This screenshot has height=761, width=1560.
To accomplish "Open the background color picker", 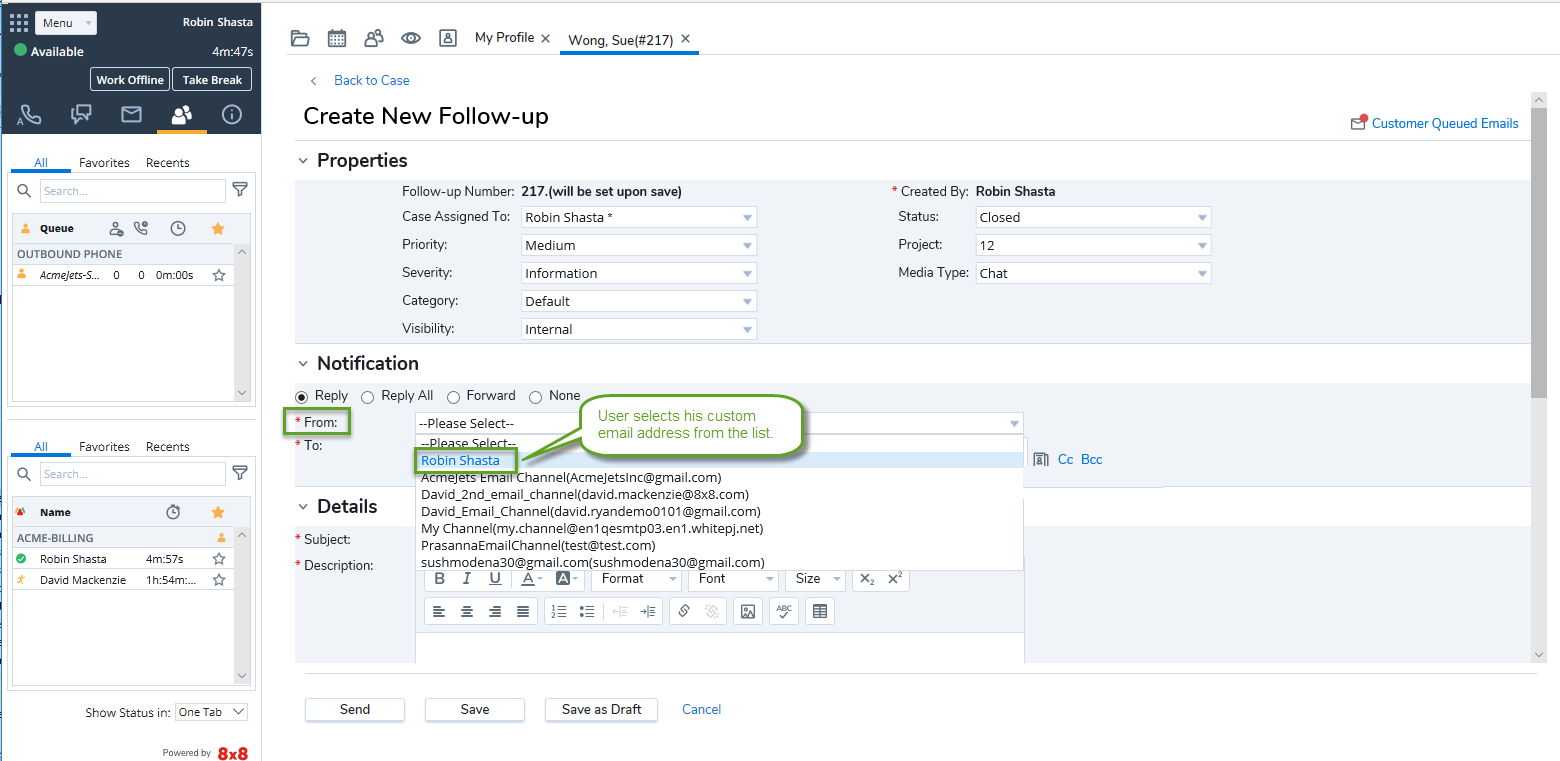I will (566, 579).
